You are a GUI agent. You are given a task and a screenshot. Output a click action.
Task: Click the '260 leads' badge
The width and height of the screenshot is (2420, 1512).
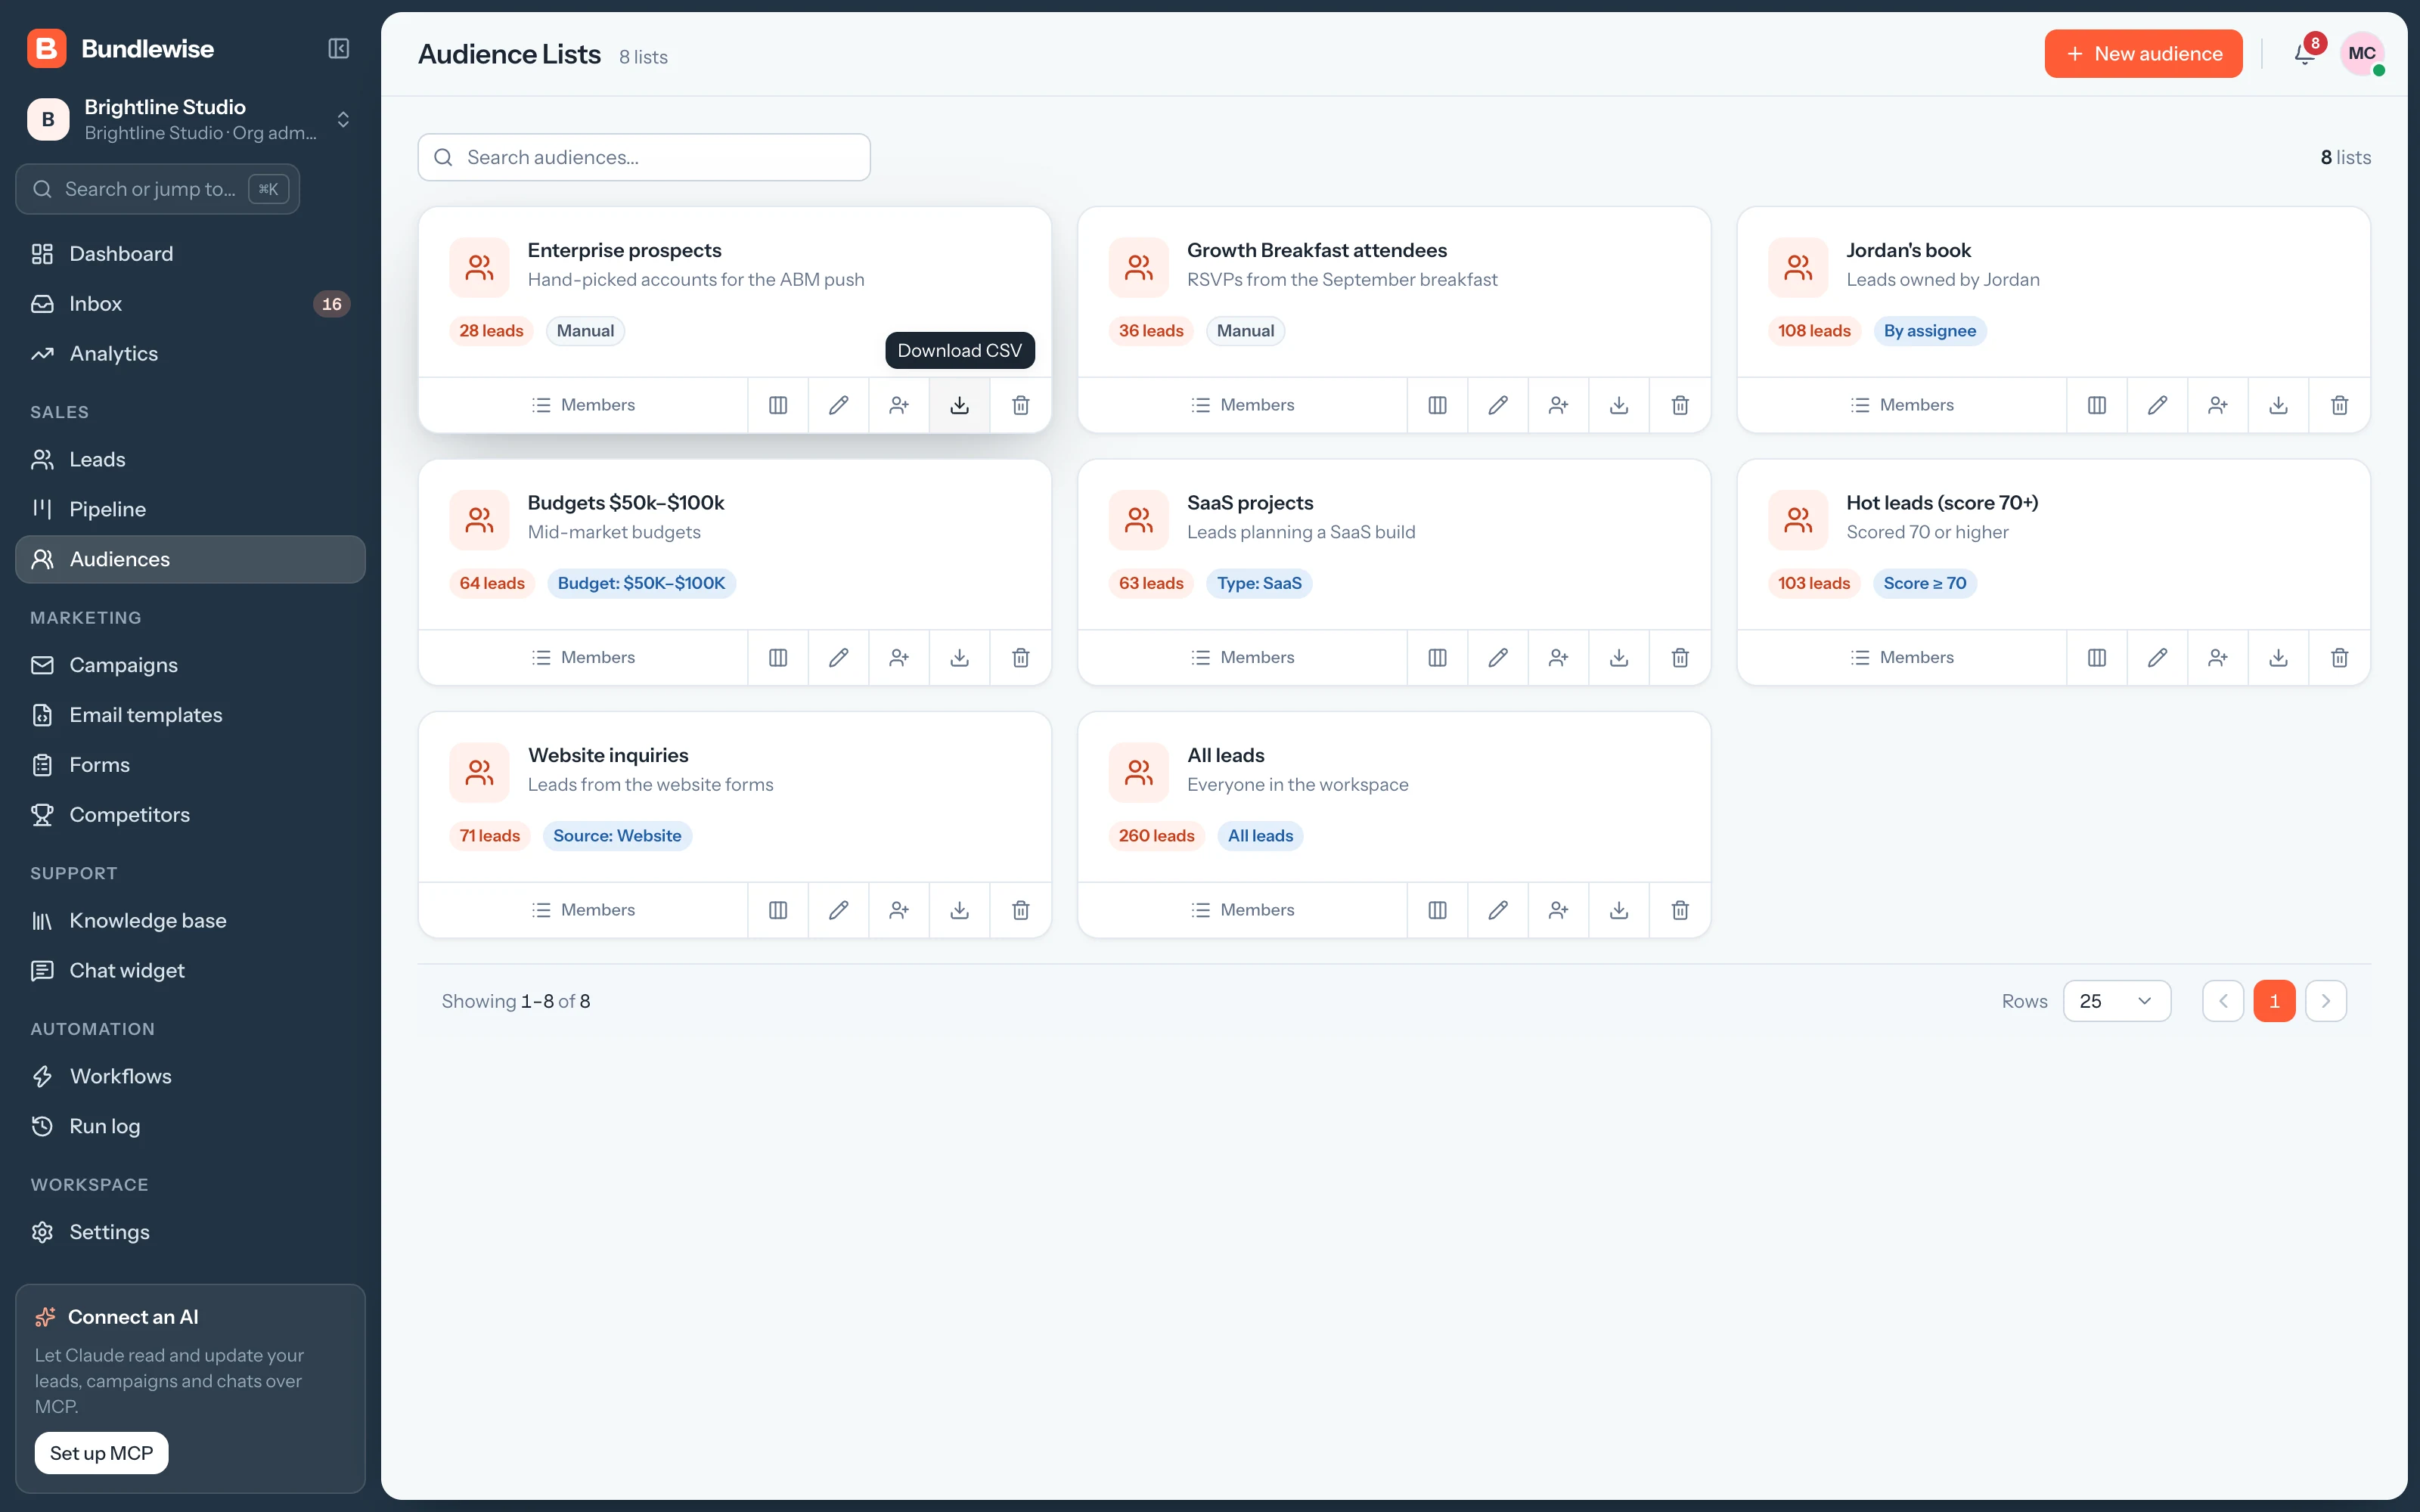1156,836
